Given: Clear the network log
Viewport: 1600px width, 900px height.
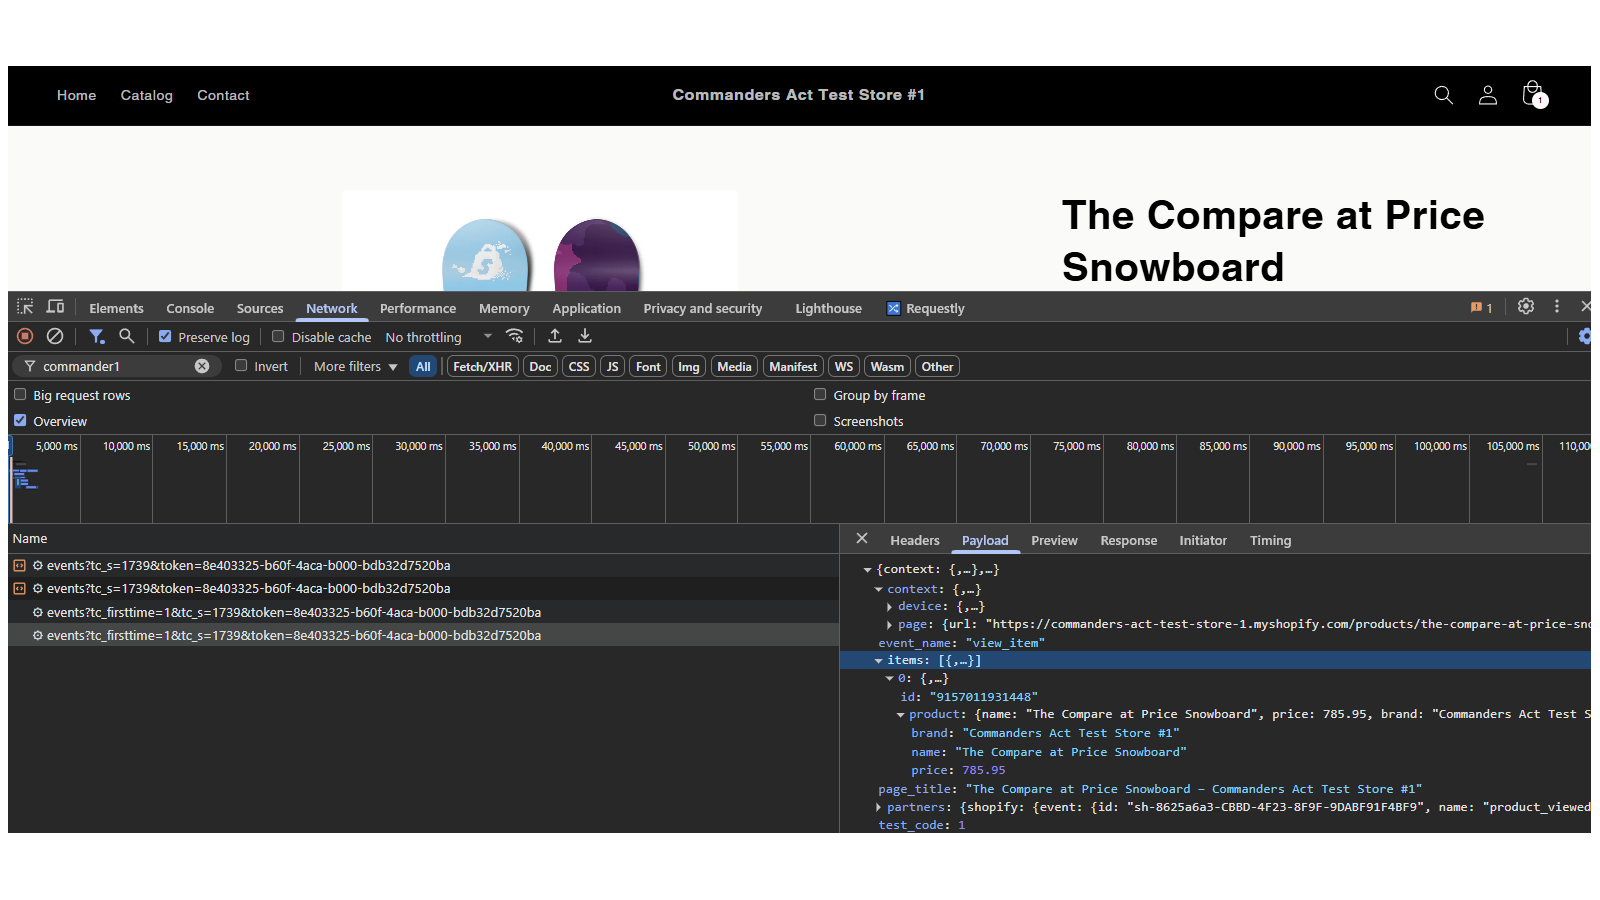Looking at the screenshot, I should [x=55, y=337].
